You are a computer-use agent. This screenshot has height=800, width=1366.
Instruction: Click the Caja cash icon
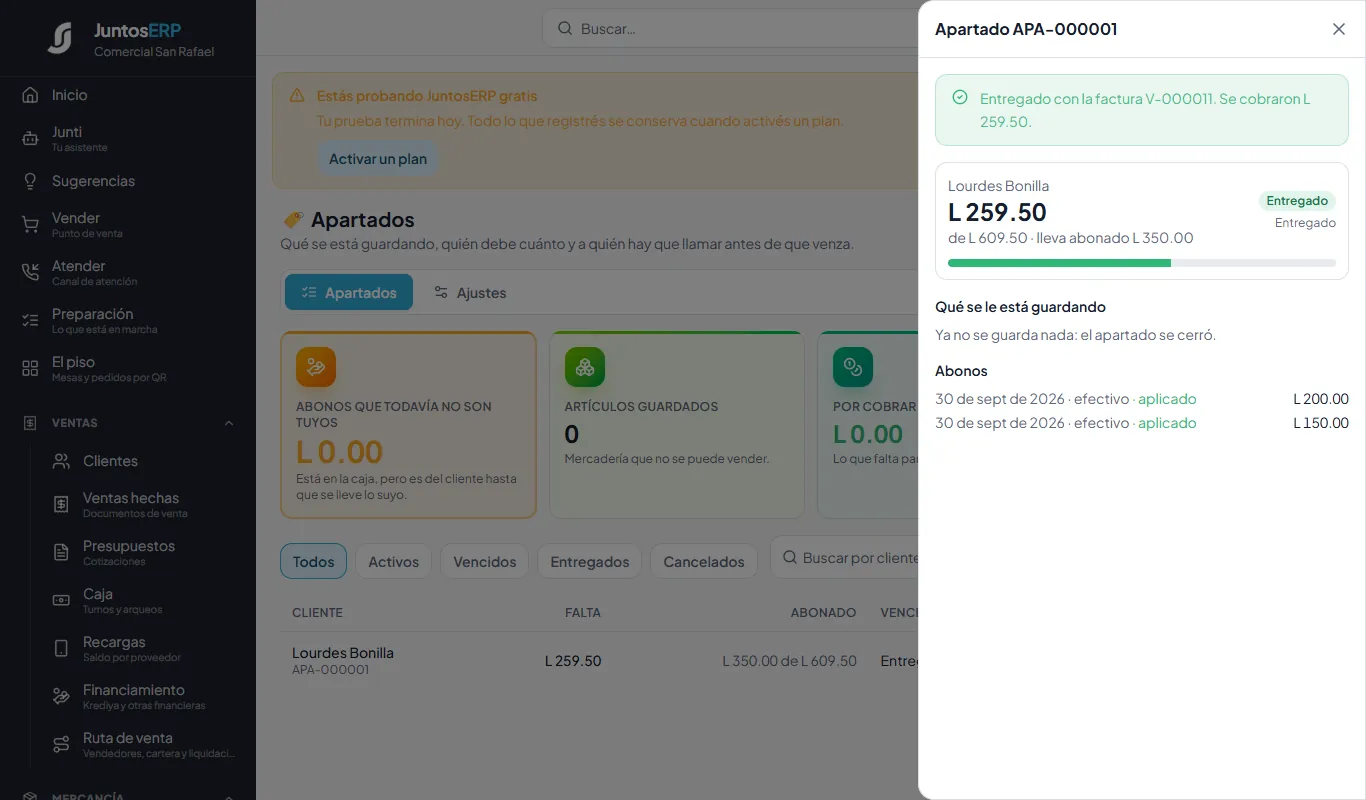[61, 601]
